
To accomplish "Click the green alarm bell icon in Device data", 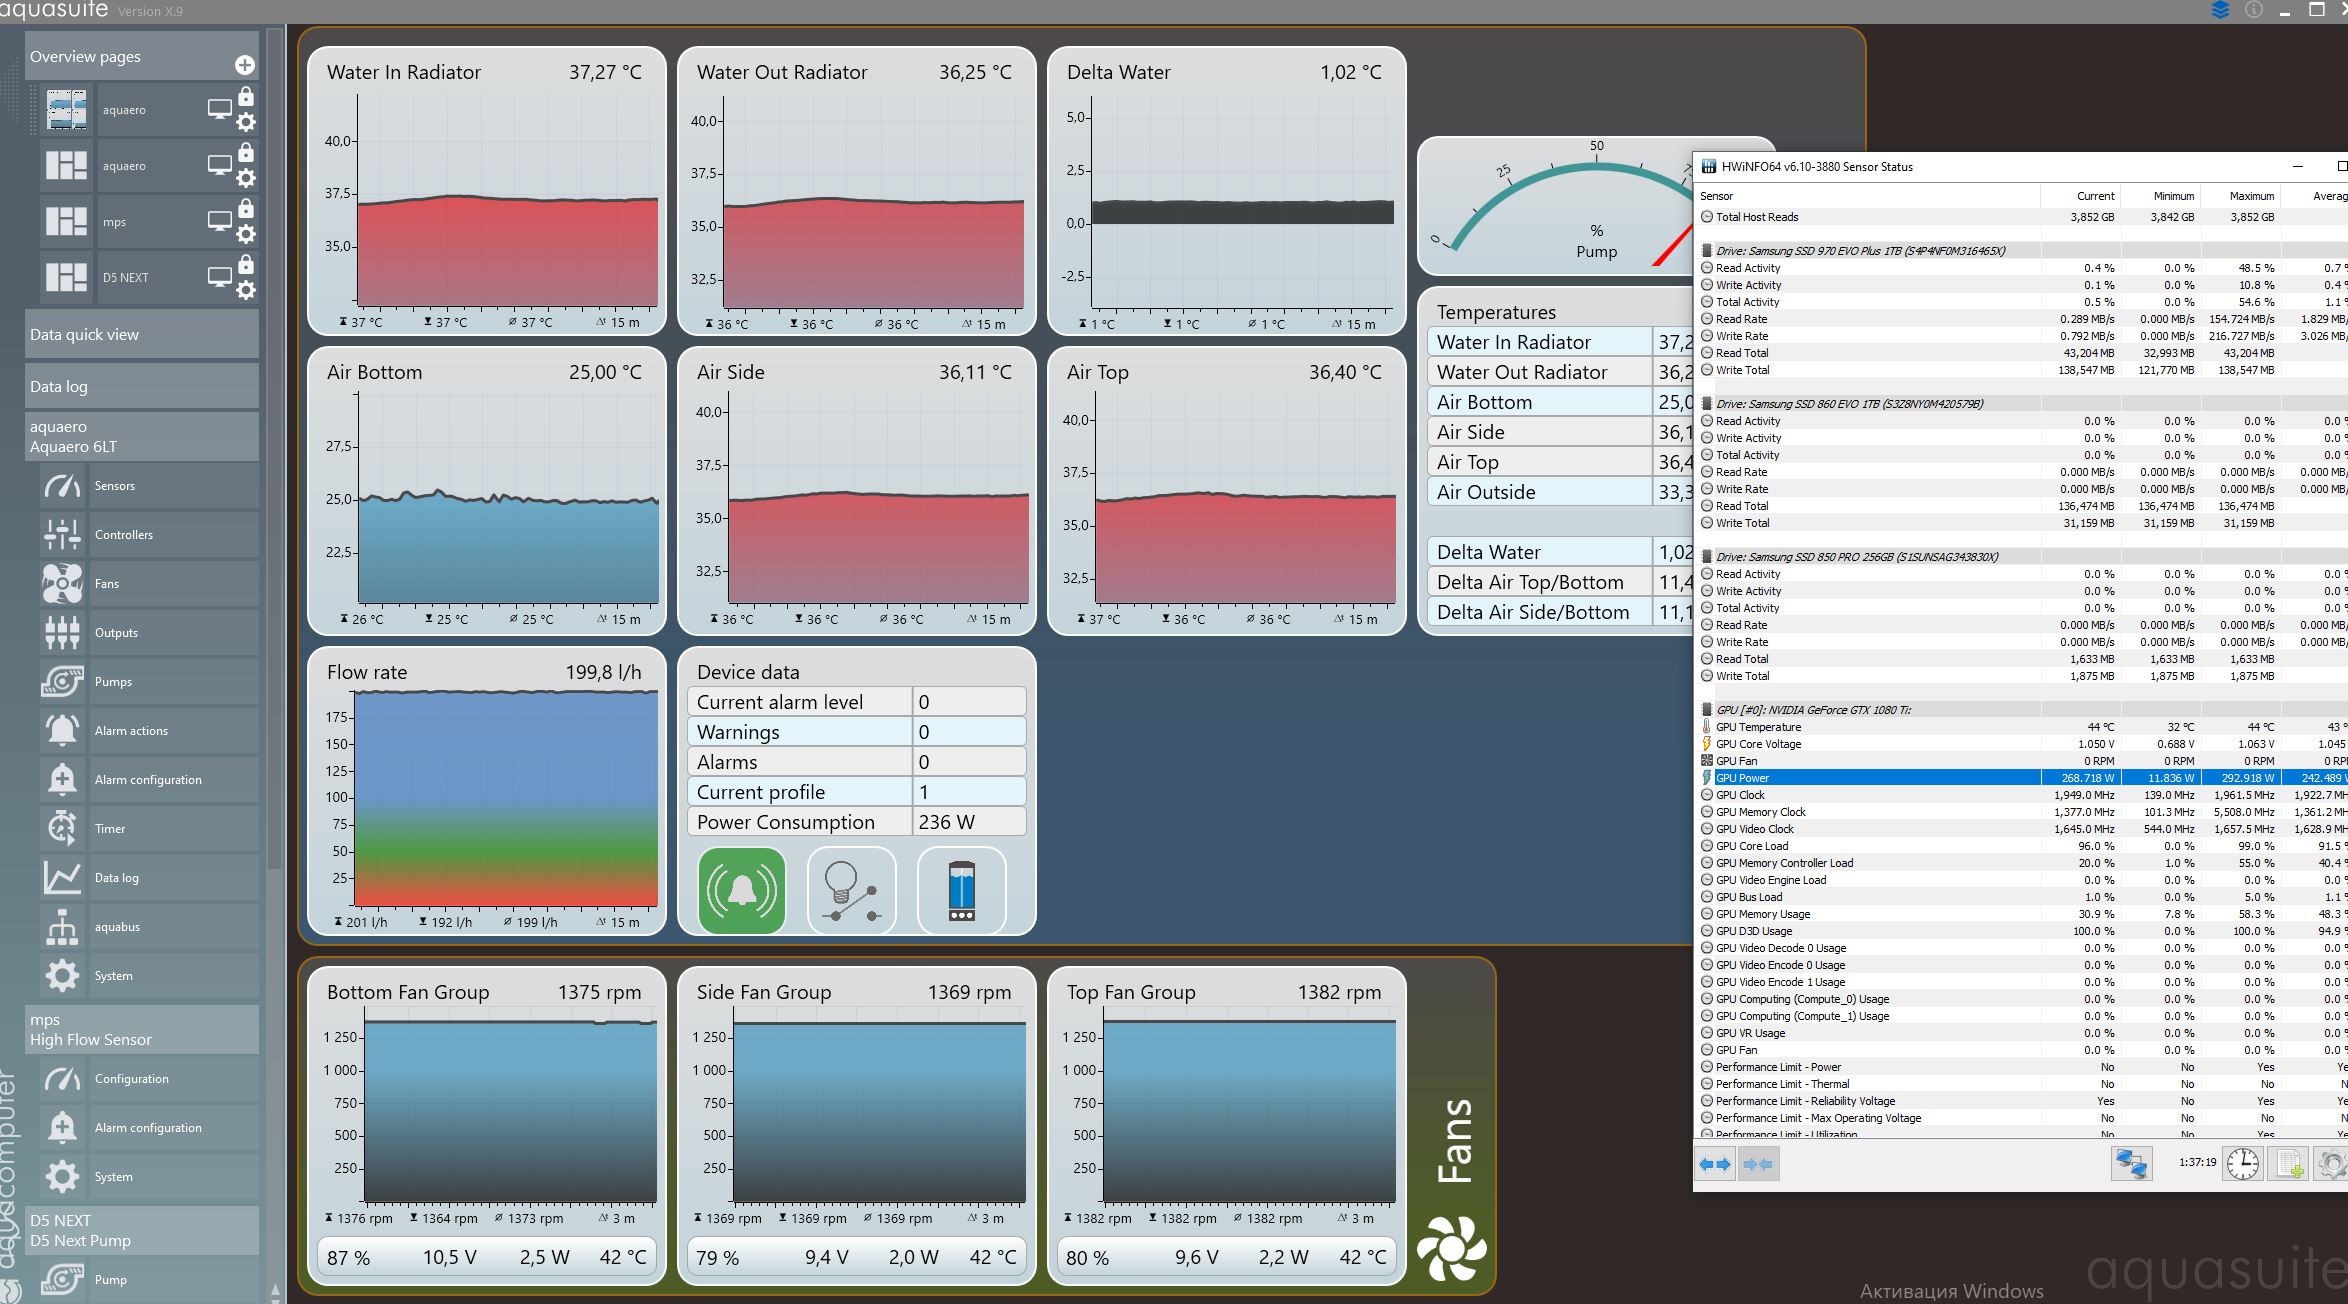I will (741, 890).
